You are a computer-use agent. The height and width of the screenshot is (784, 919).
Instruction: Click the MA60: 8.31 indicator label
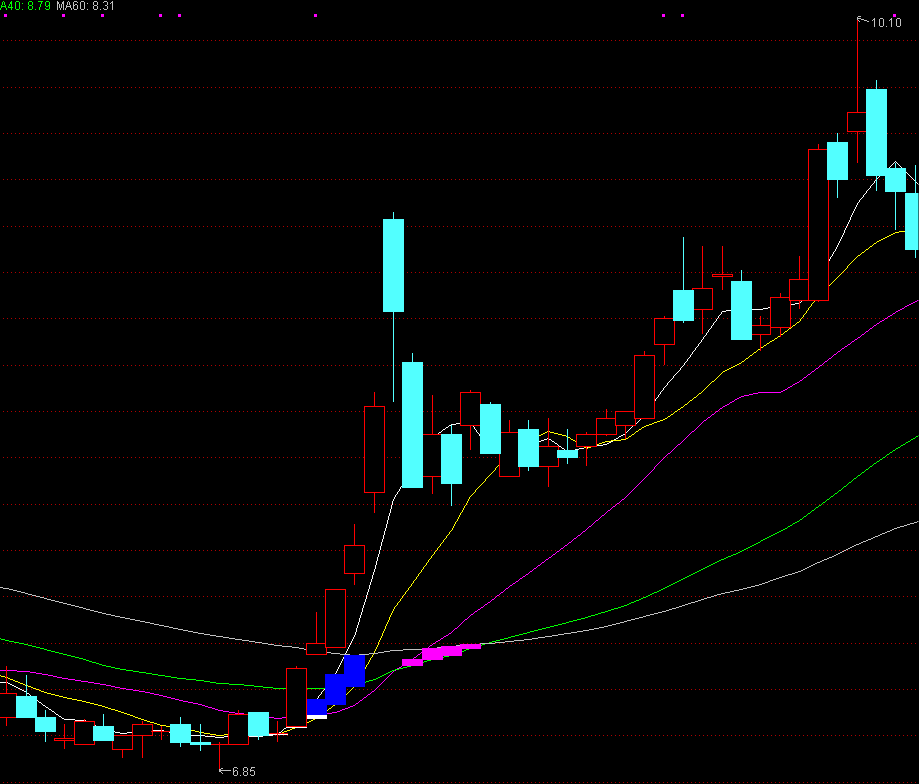[85, 6]
